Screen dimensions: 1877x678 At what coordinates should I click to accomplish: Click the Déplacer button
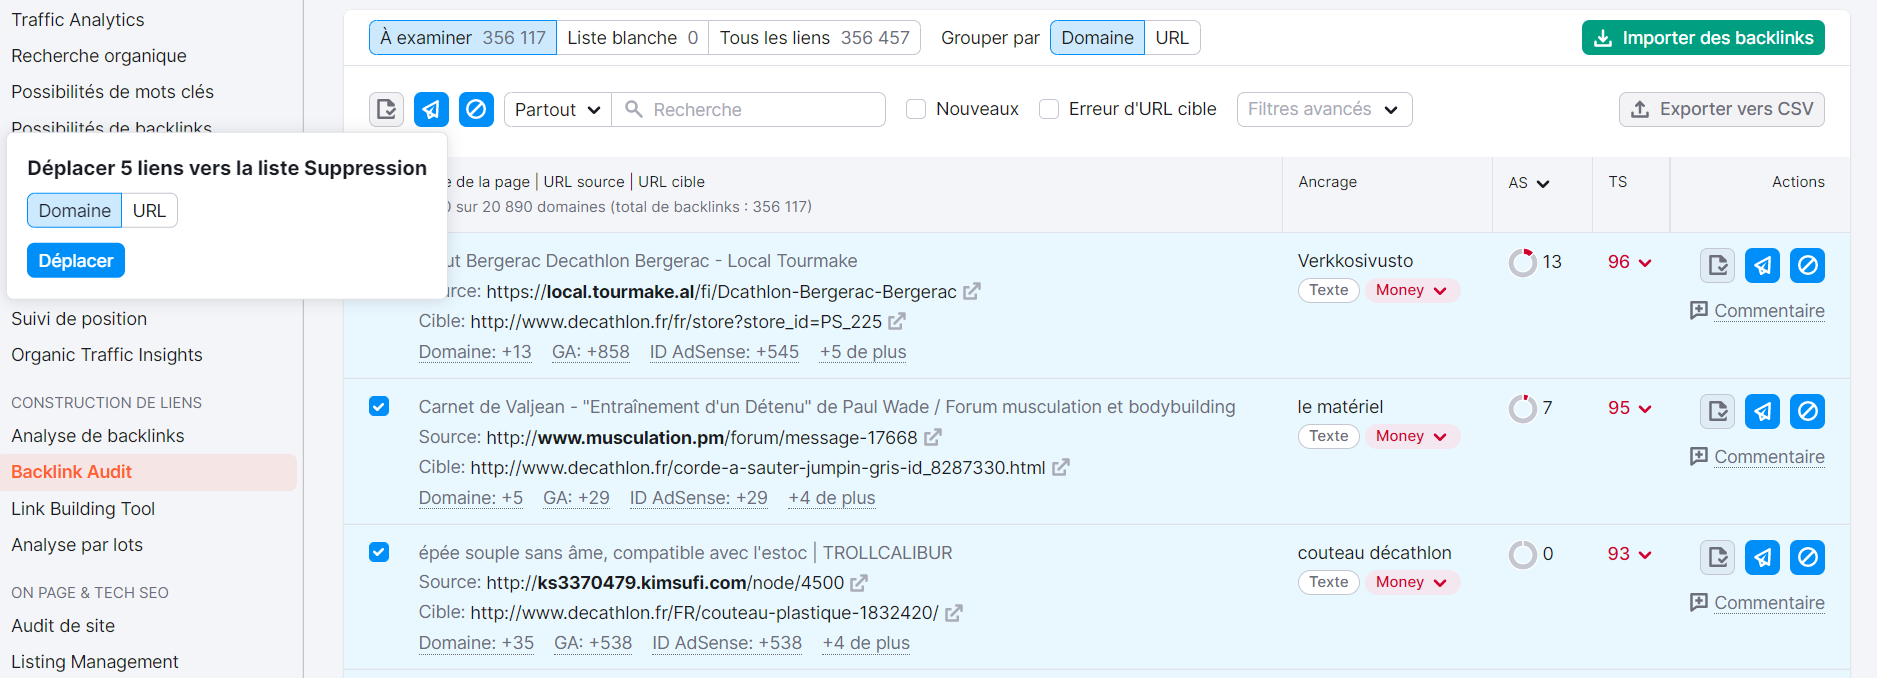point(76,261)
